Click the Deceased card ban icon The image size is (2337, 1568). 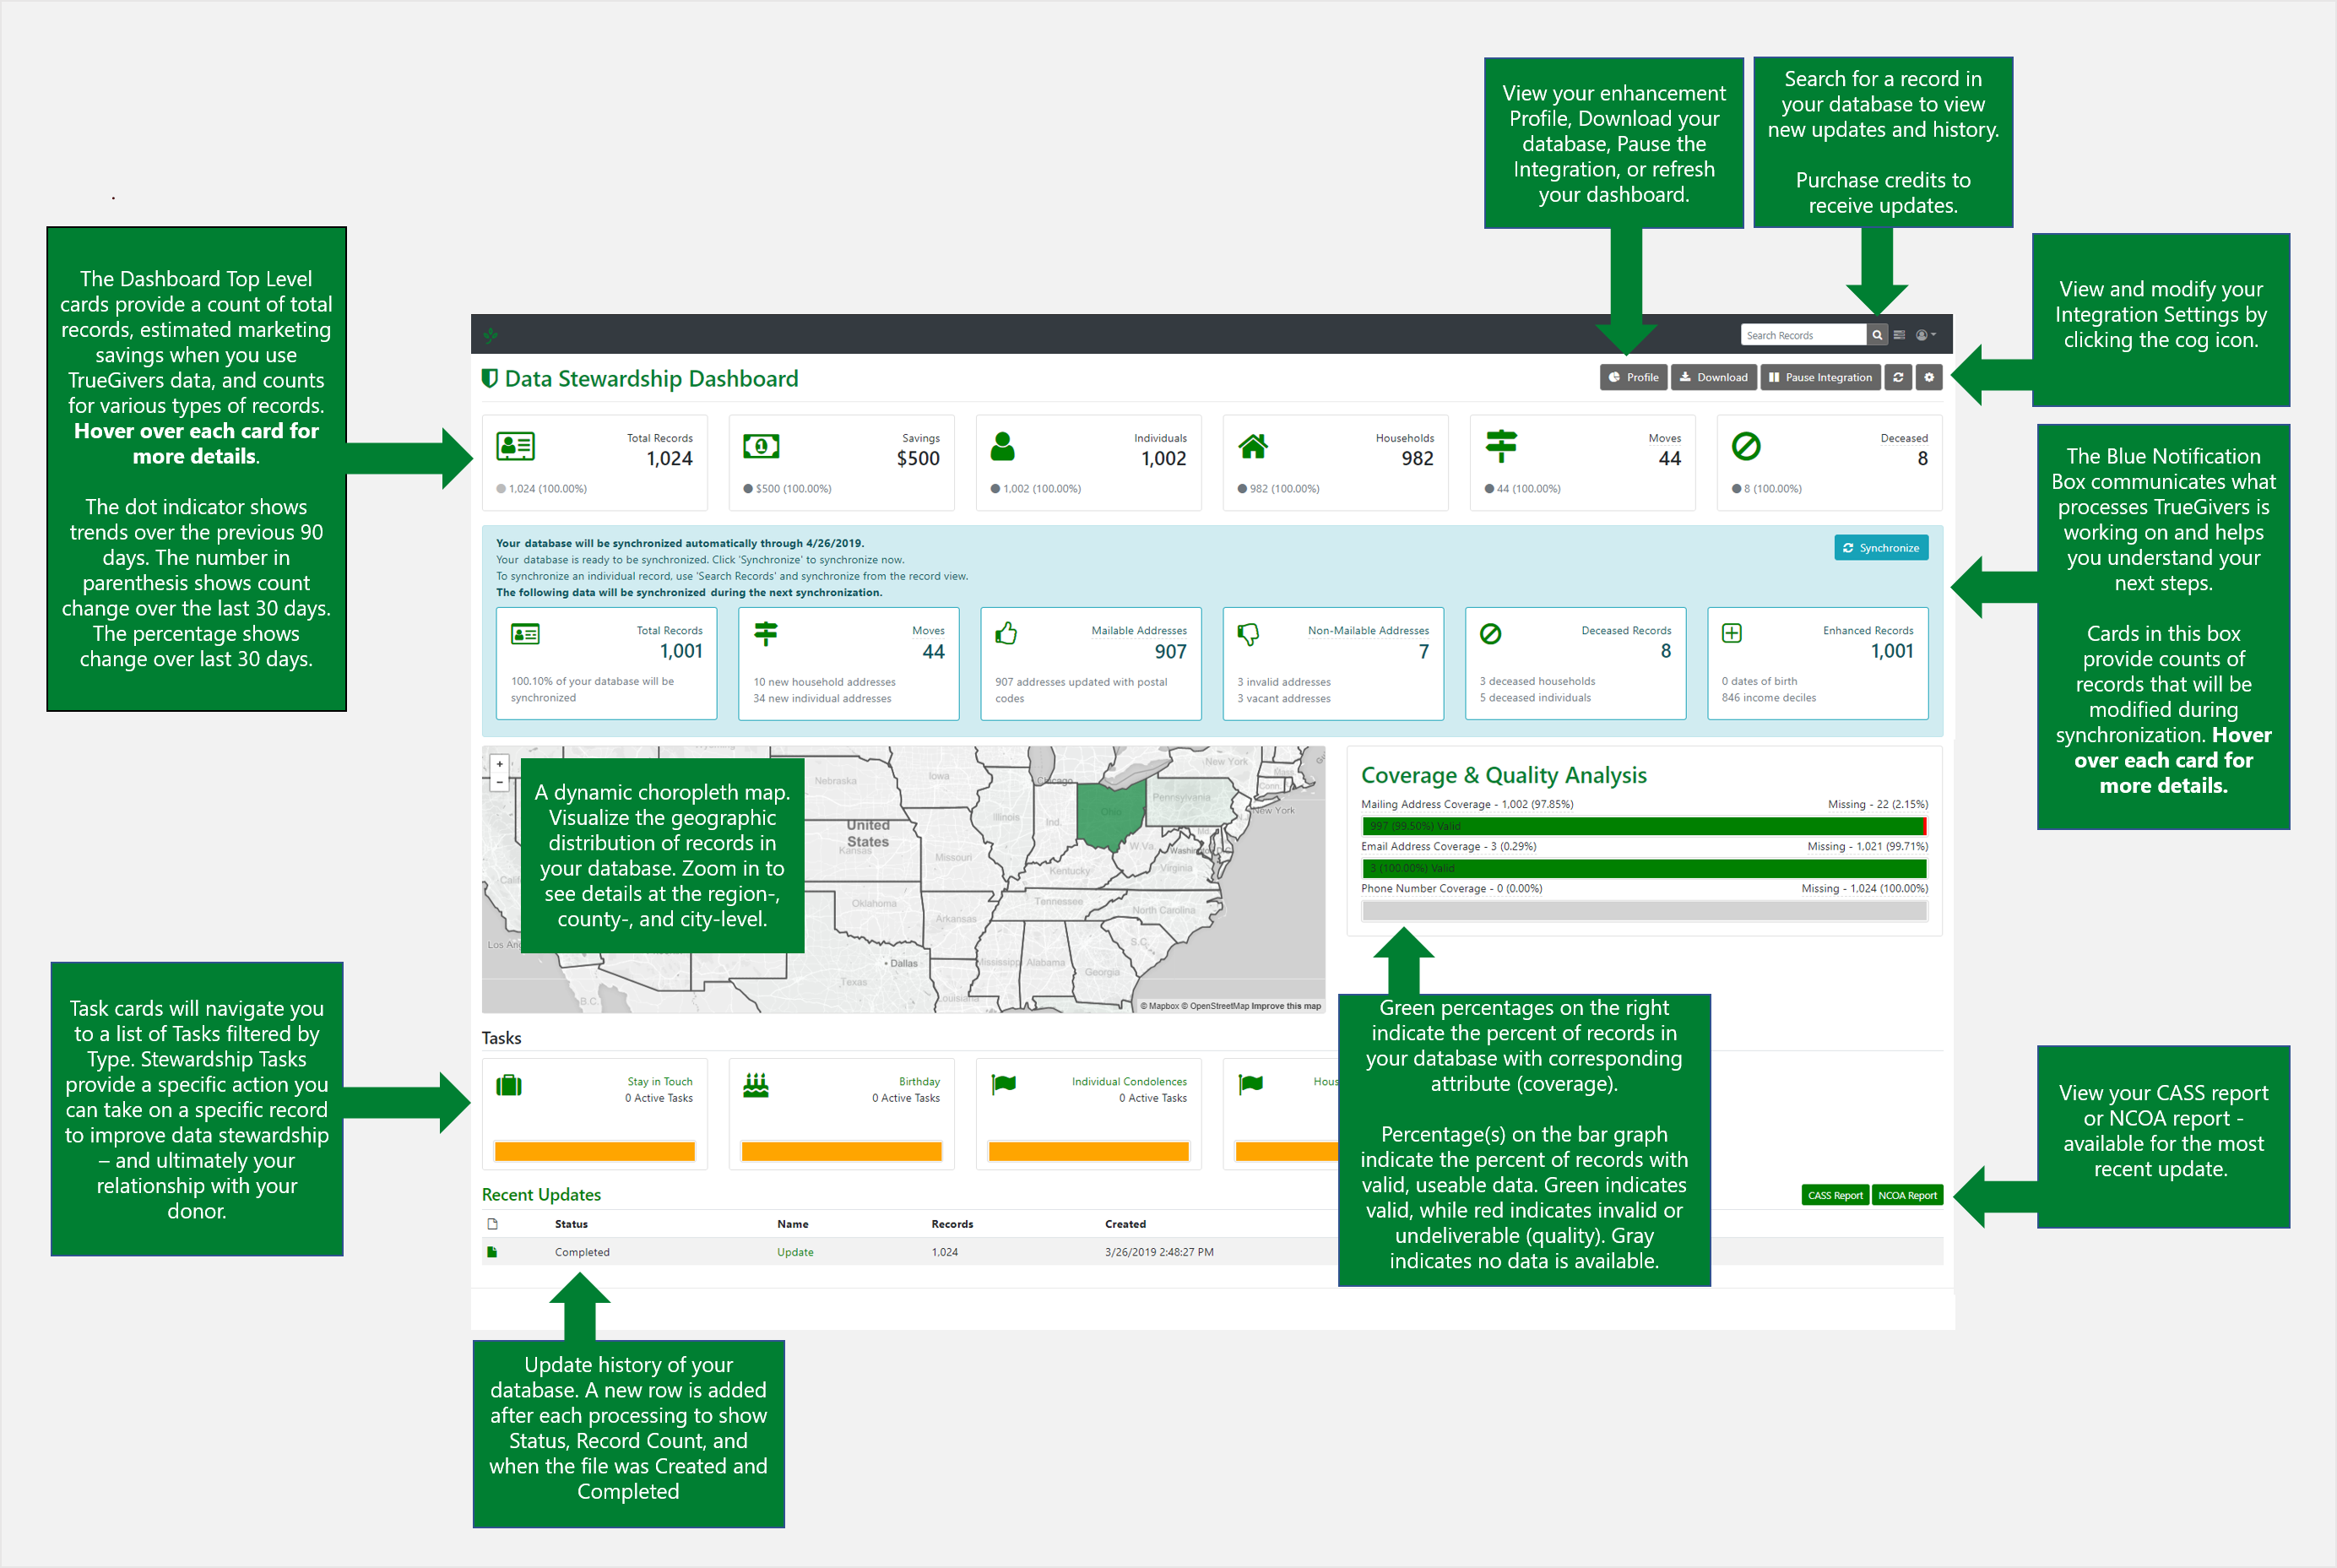1746,446
